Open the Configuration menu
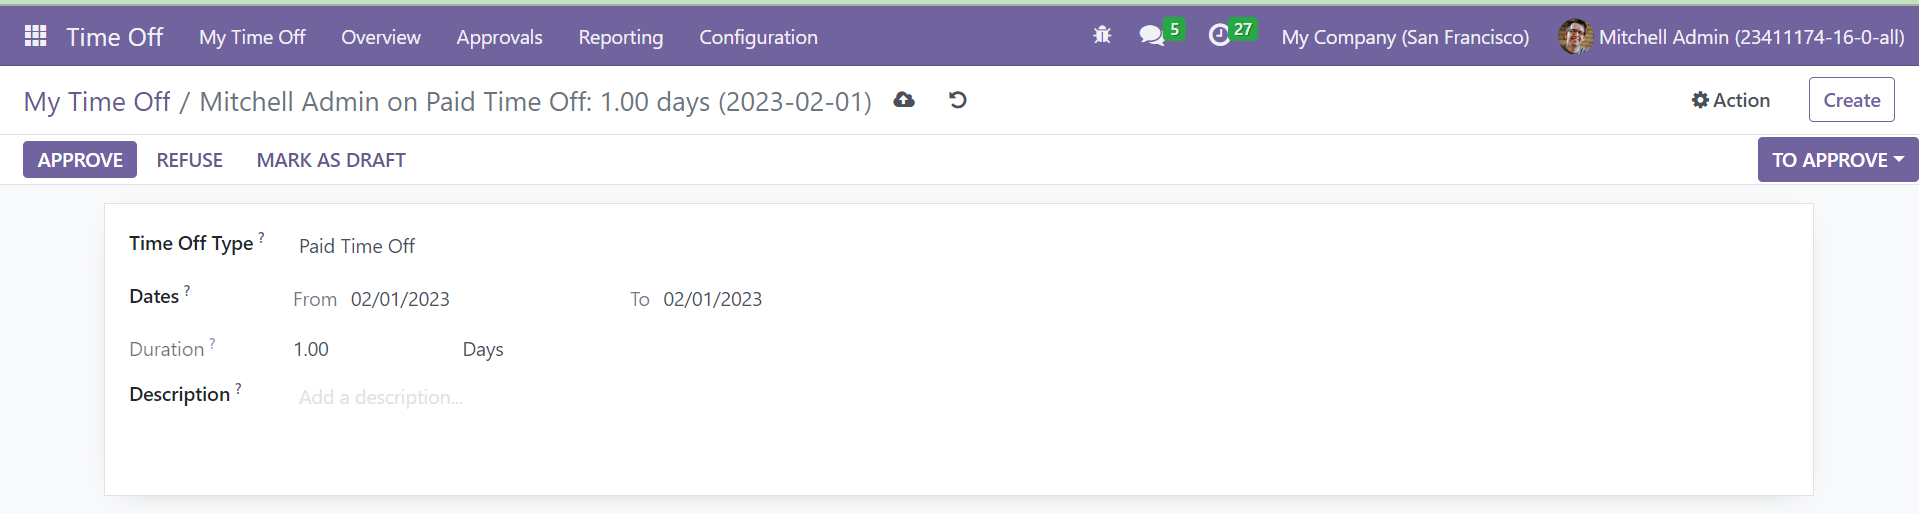 [758, 37]
